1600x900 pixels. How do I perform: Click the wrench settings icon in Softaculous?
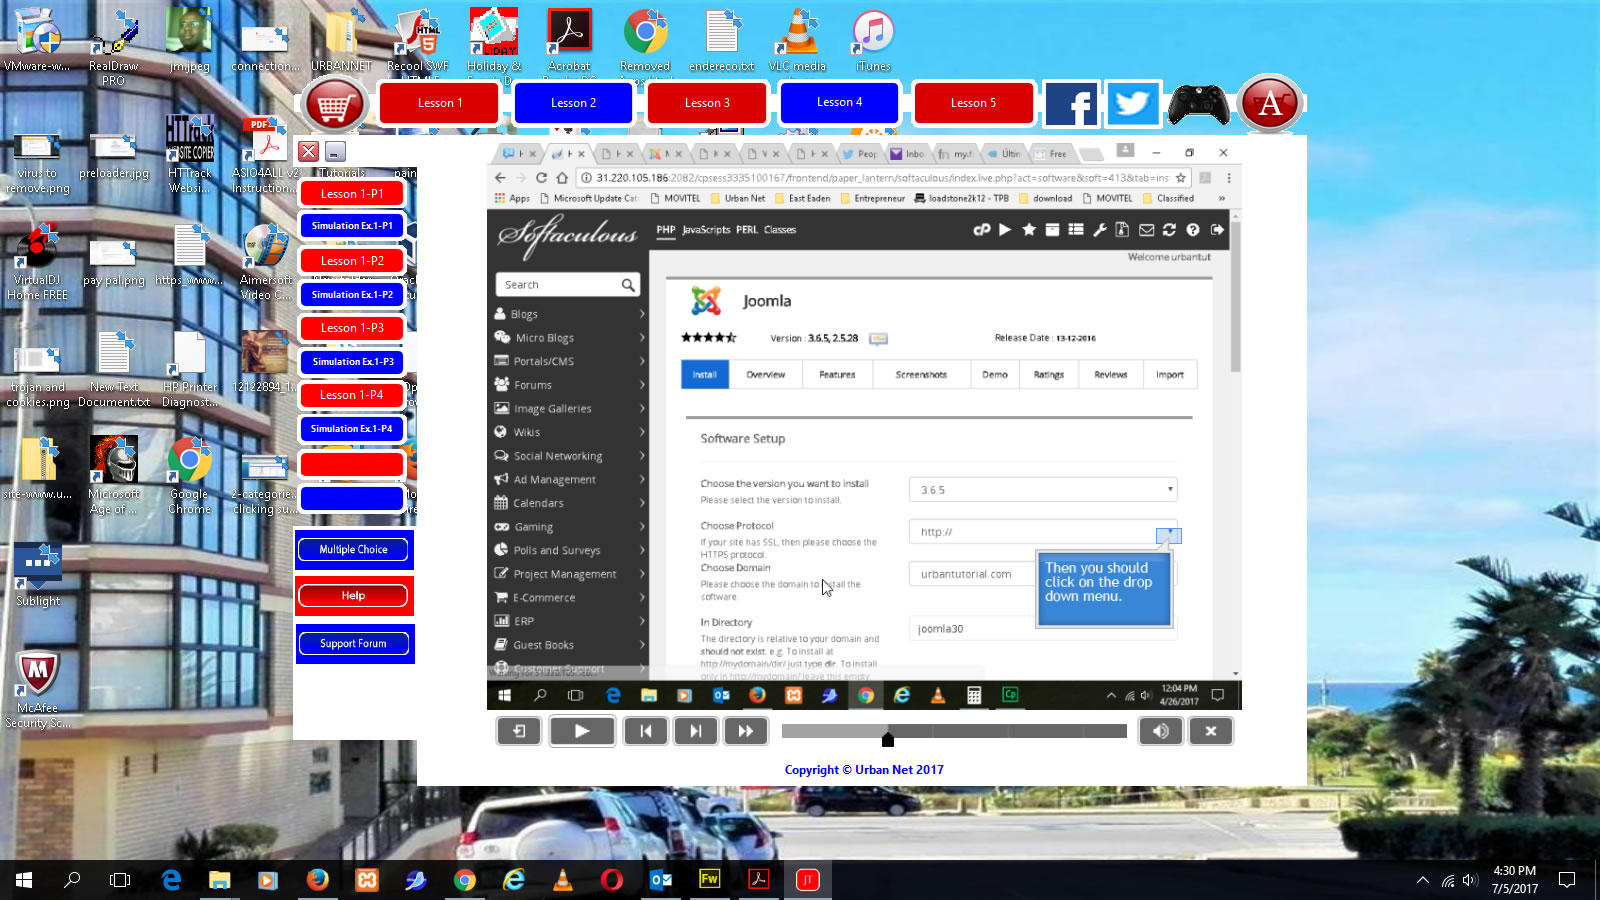click(x=1099, y=230)
